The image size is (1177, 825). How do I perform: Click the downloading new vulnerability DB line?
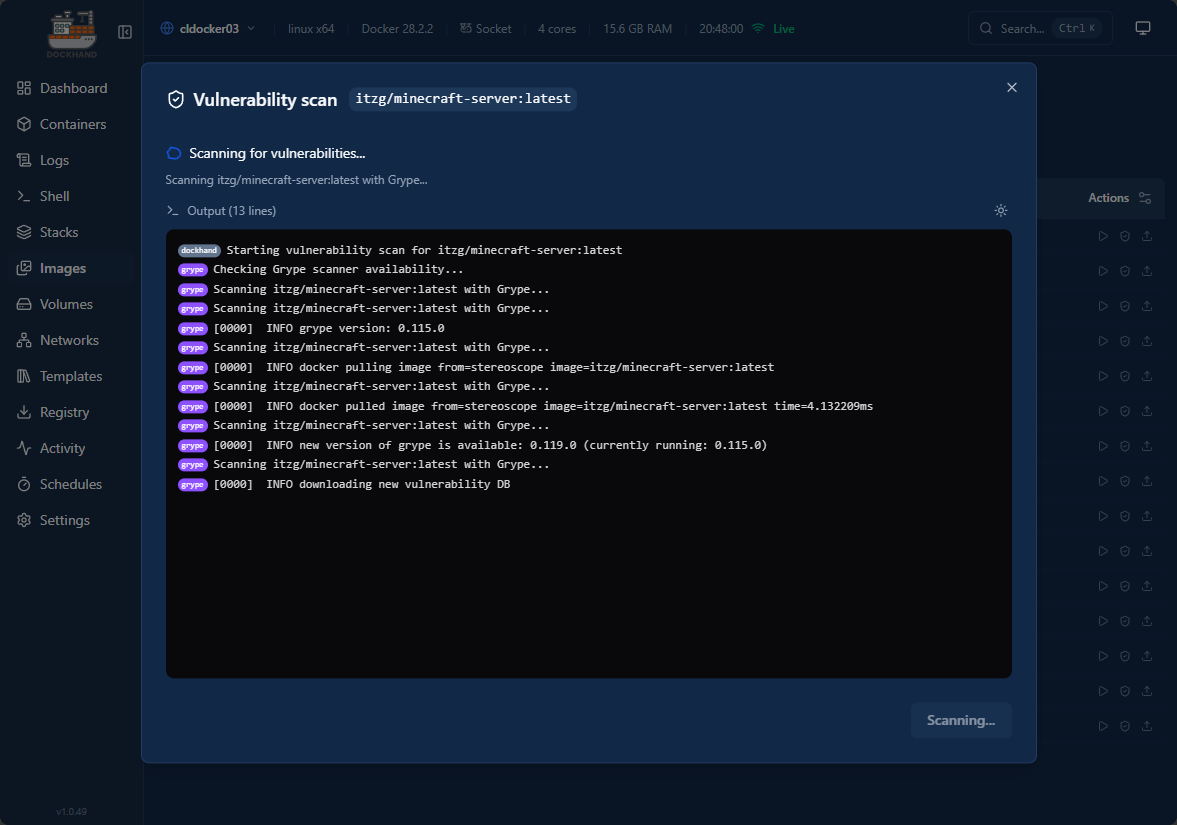coord(362,484)
